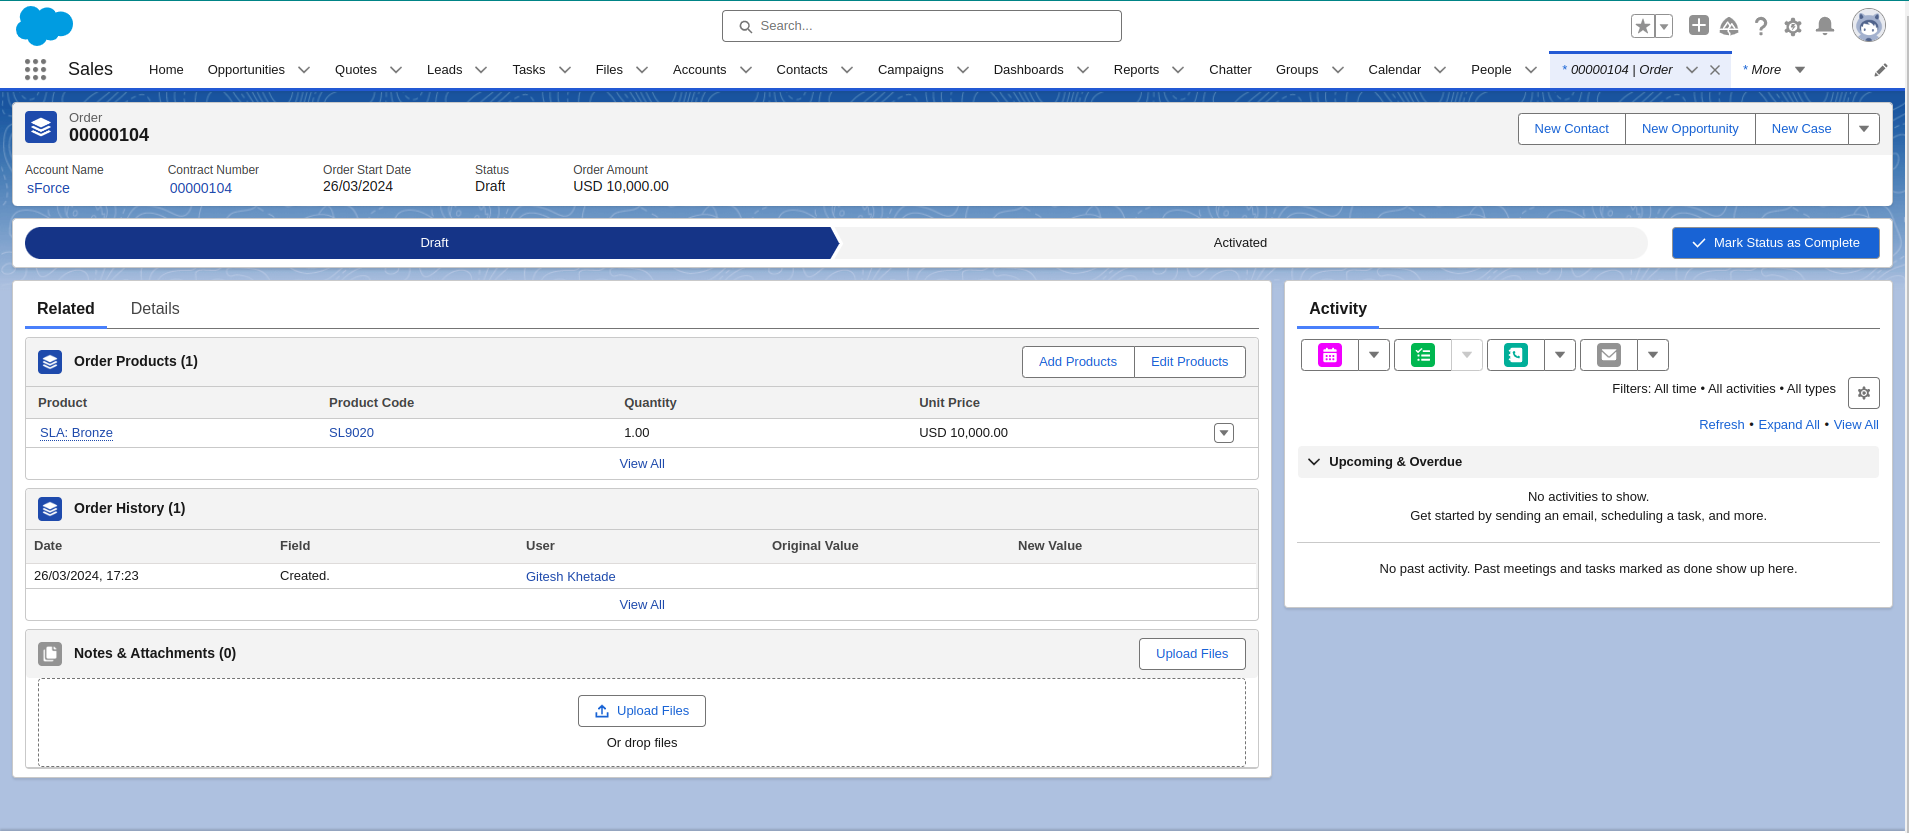
Task: Expand the Opportunities nav dropdown
Action: 304,70
